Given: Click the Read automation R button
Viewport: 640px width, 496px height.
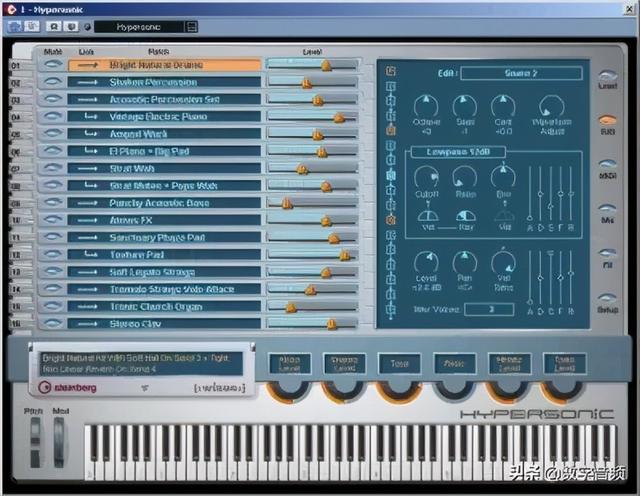Looking at the screenshot, I should coord(53,27).
